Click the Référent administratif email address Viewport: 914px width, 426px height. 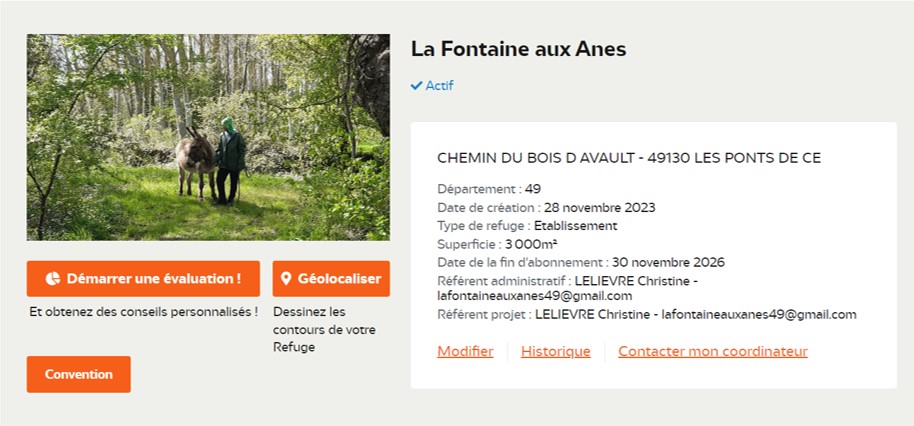(535, 296)
